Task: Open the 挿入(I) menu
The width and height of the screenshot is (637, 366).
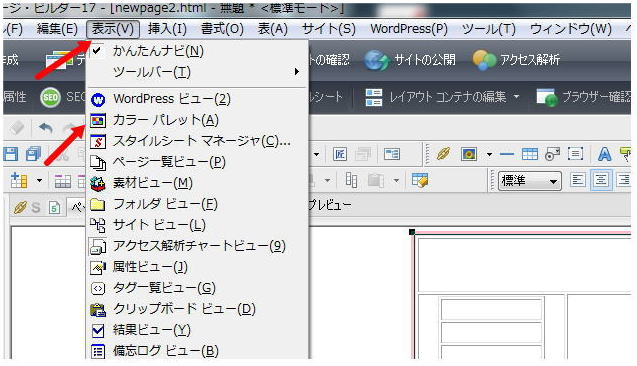Action: [167, 29]
